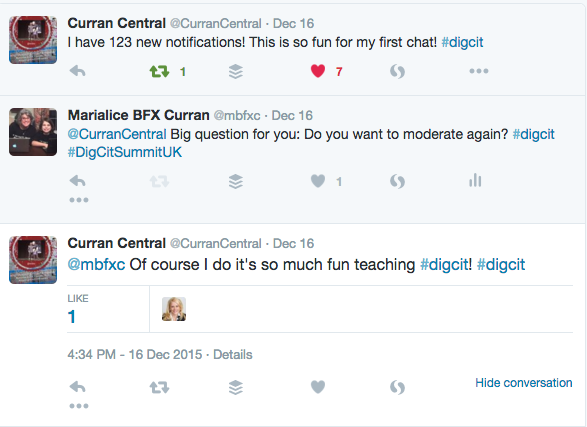
Task: Reply to Marialice BFX Curran's tweet
Action: (x=77, y=181)
